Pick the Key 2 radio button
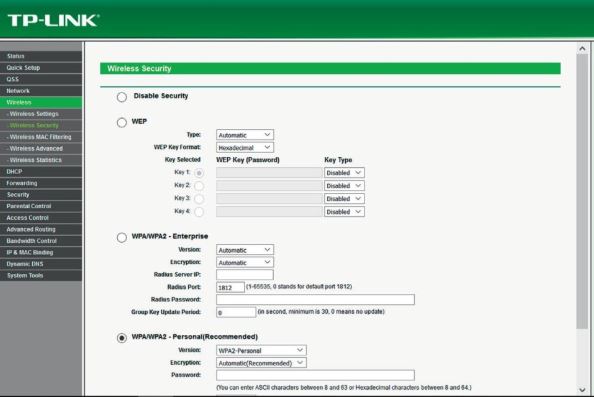This screenshot has height=397, width=594. (x=199, y=186)
